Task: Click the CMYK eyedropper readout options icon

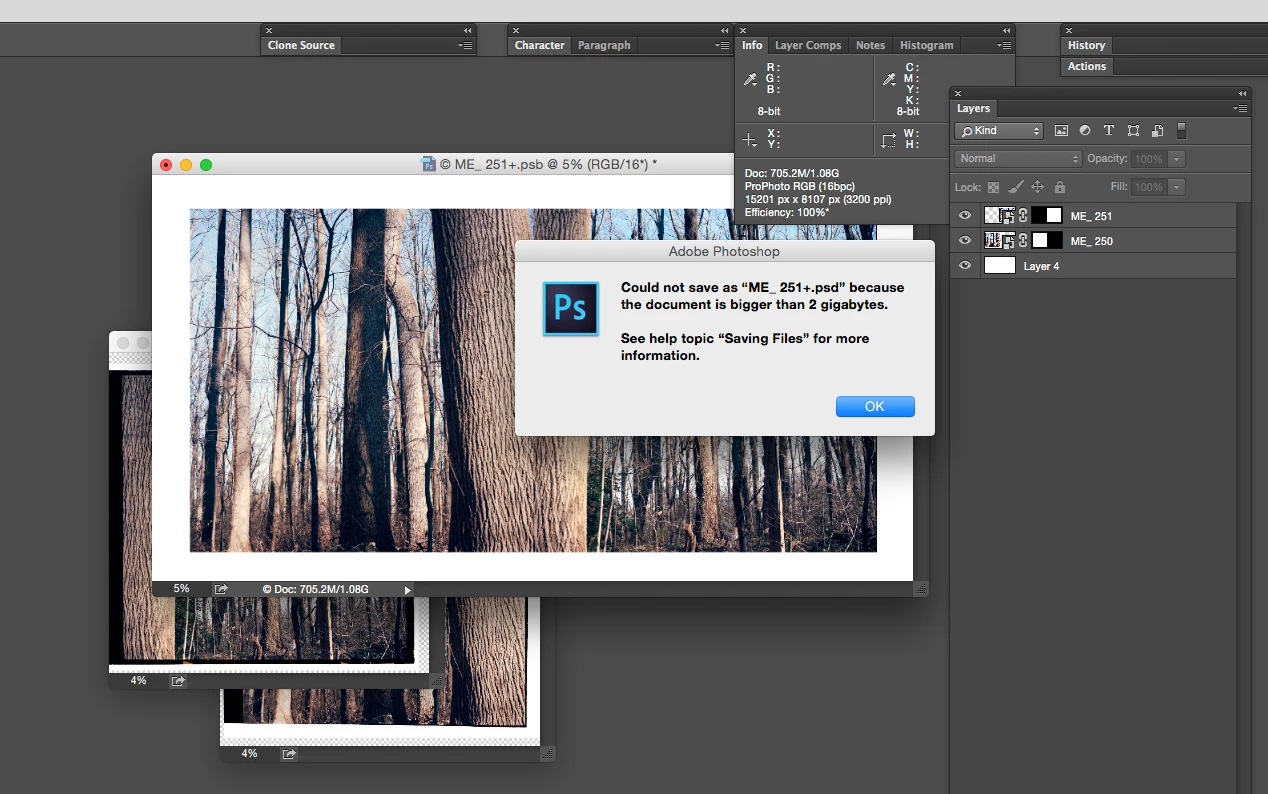Action: 889,80
